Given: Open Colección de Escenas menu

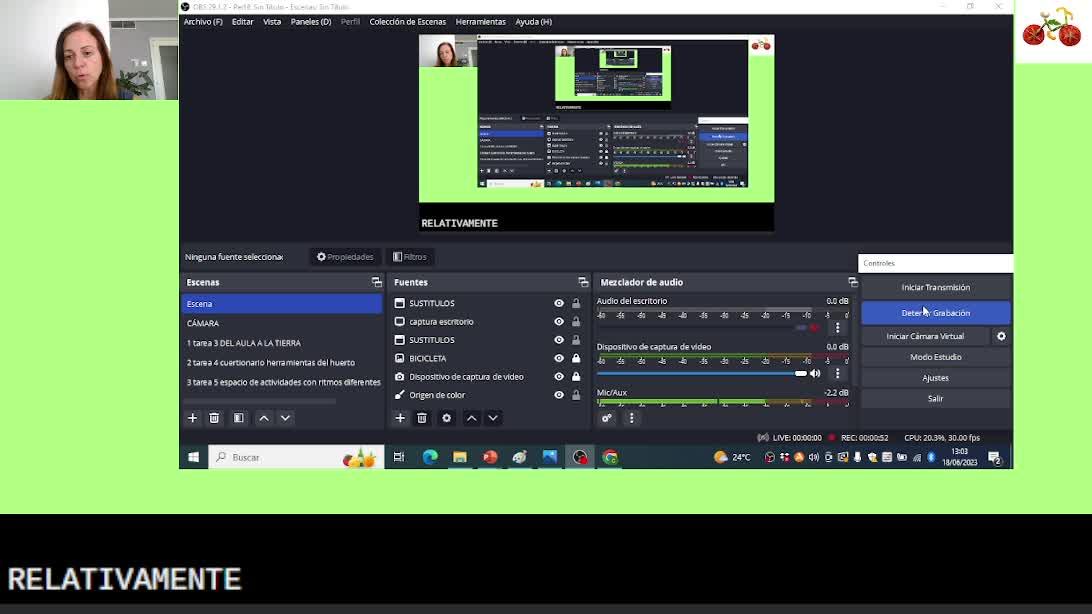Looking at the screenshot, I should [x=407, y=22].
